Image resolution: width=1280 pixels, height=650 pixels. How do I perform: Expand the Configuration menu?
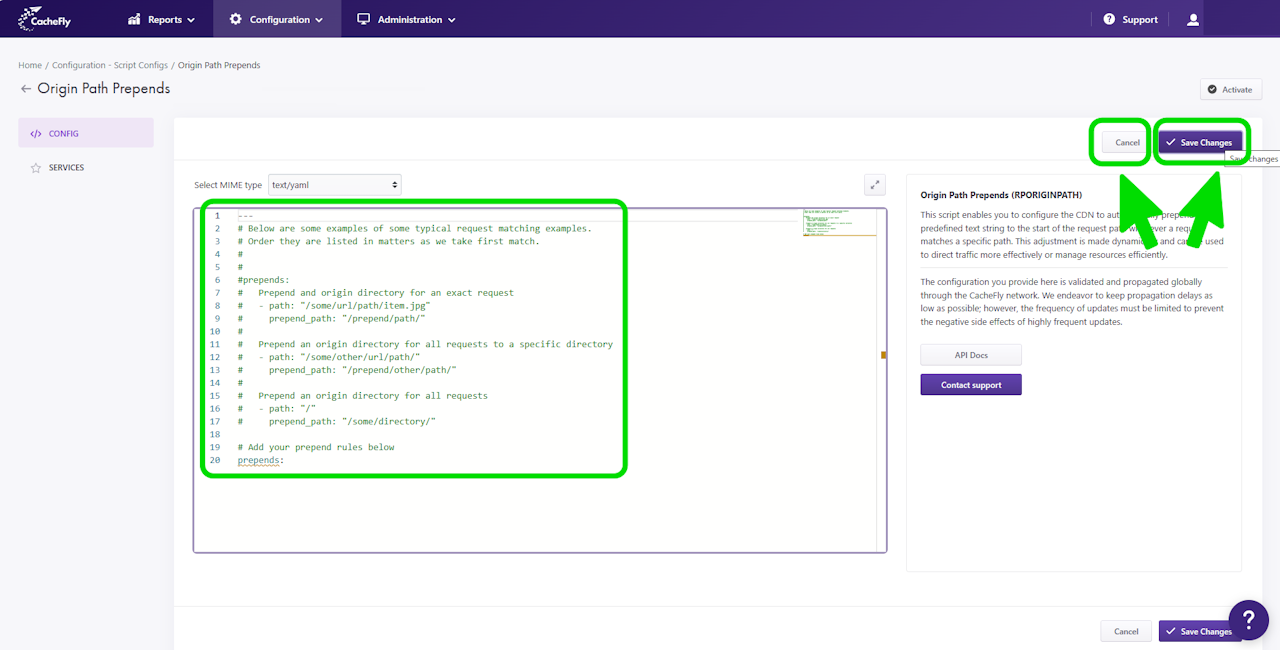pos(276,19)
